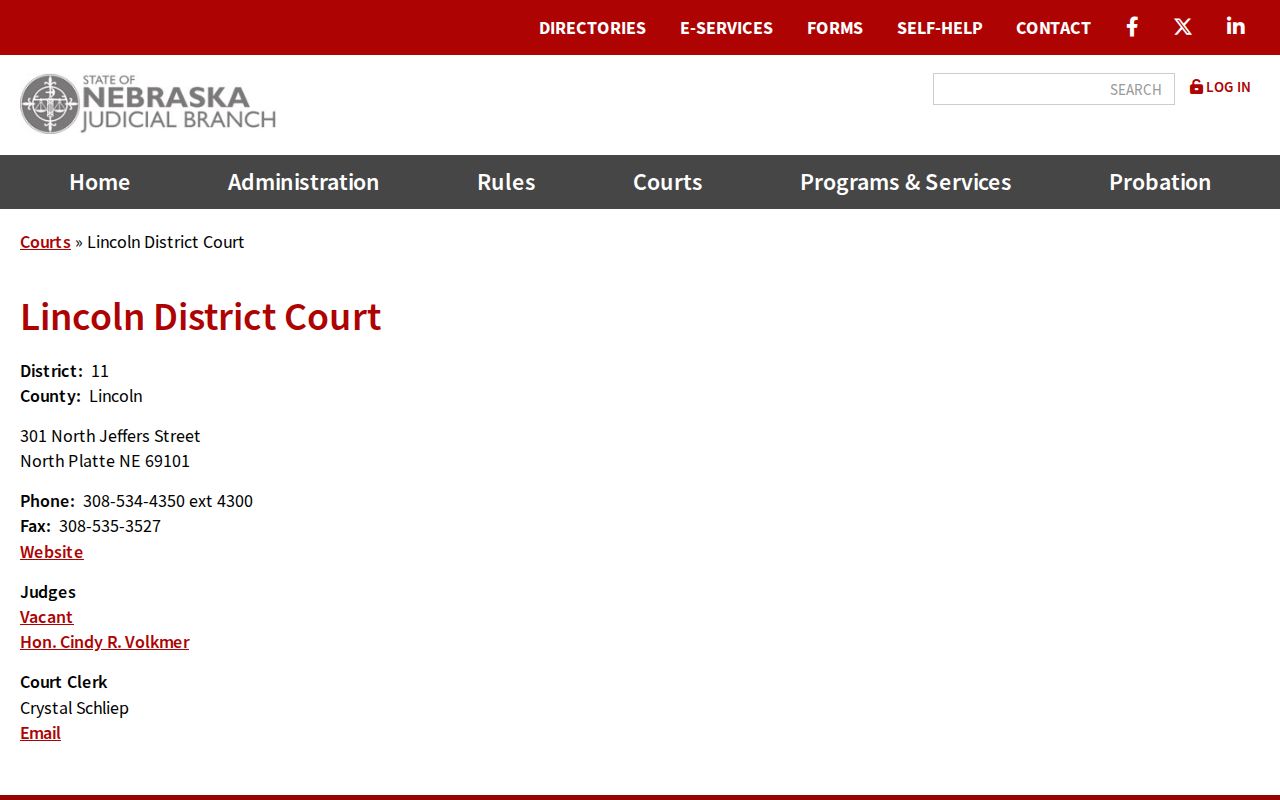Open the Courts navigation item

coord(667,182)
